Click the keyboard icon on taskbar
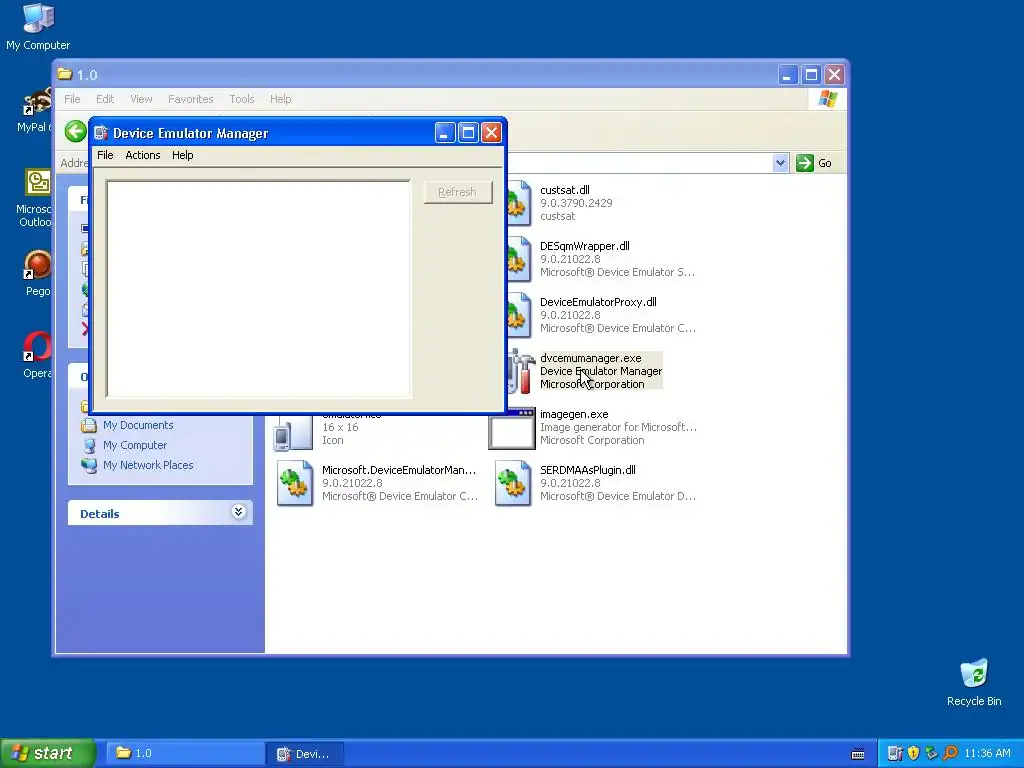 [x=858, y=754]
